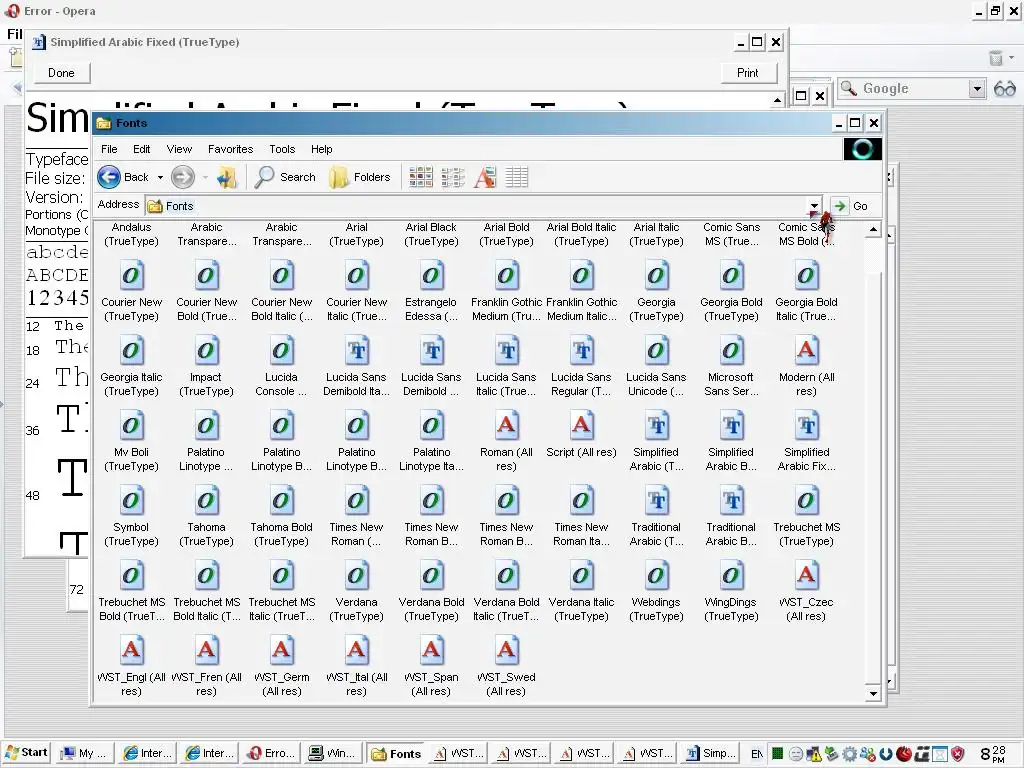Viewport: 1024px width, 768px height.
Task: Click the taskbar clock
Action: coord(993,754)
